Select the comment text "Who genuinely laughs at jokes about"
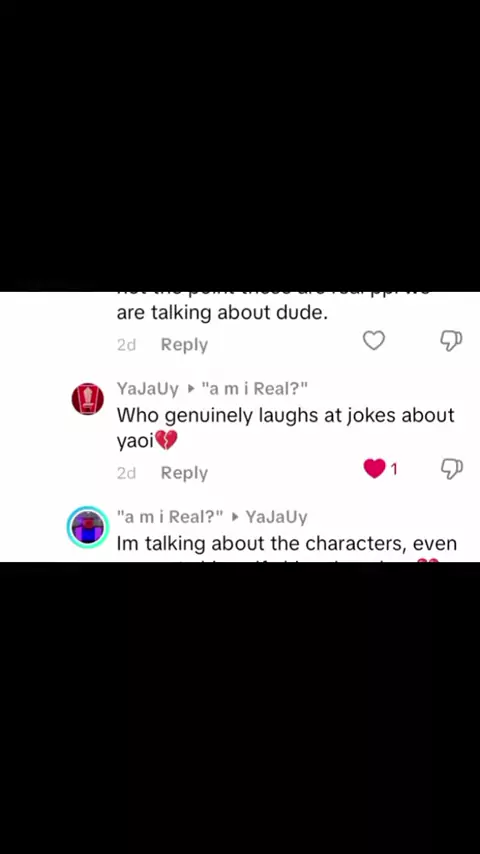This screenshot has width=480, height=854. [285, 416]
